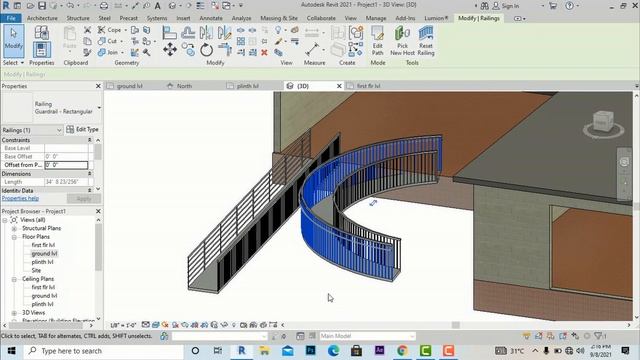Click the Cope geometry tool
This screenshot has width=640, height=360.
[x=109, y=30]
